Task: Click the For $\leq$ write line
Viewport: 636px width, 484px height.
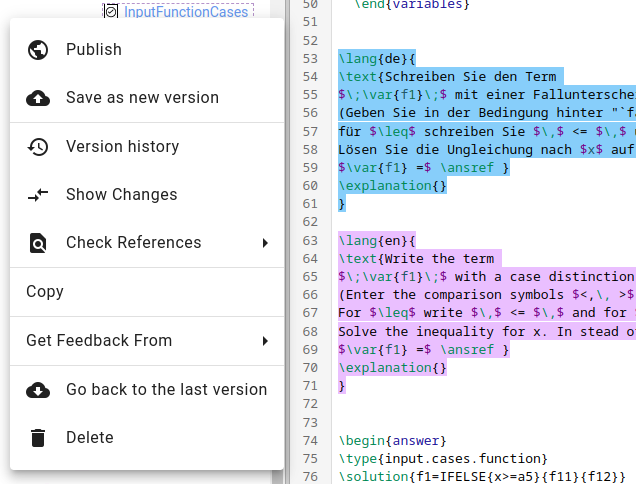Action: 487,313
